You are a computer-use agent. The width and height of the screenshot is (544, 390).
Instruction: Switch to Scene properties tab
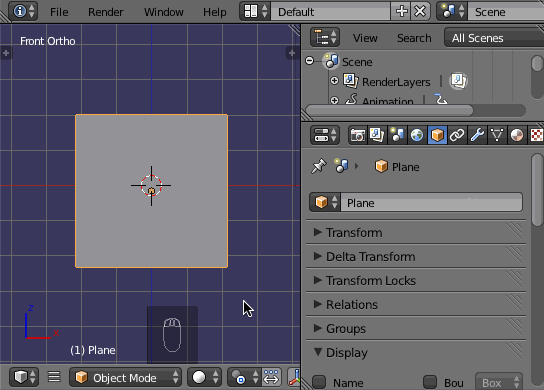click(x=397, y=135)
